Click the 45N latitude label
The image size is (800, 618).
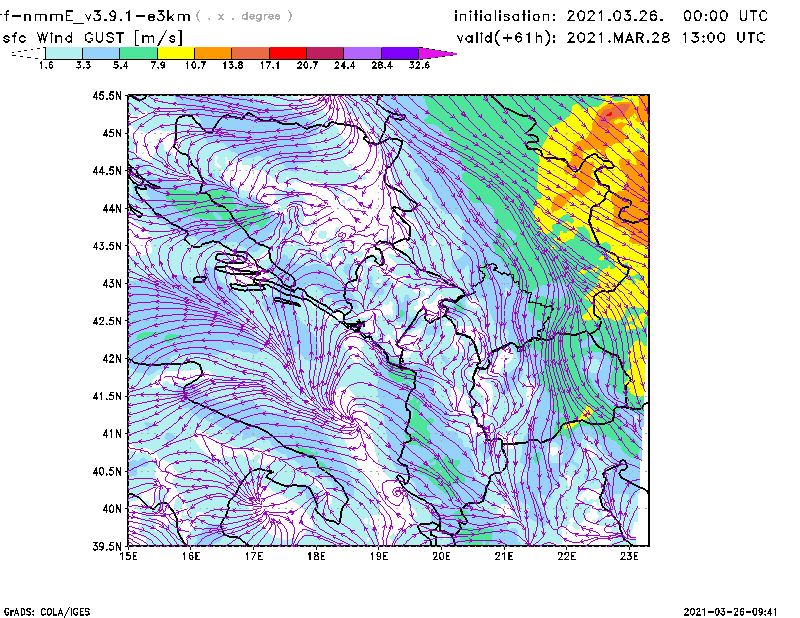(112, 133)
